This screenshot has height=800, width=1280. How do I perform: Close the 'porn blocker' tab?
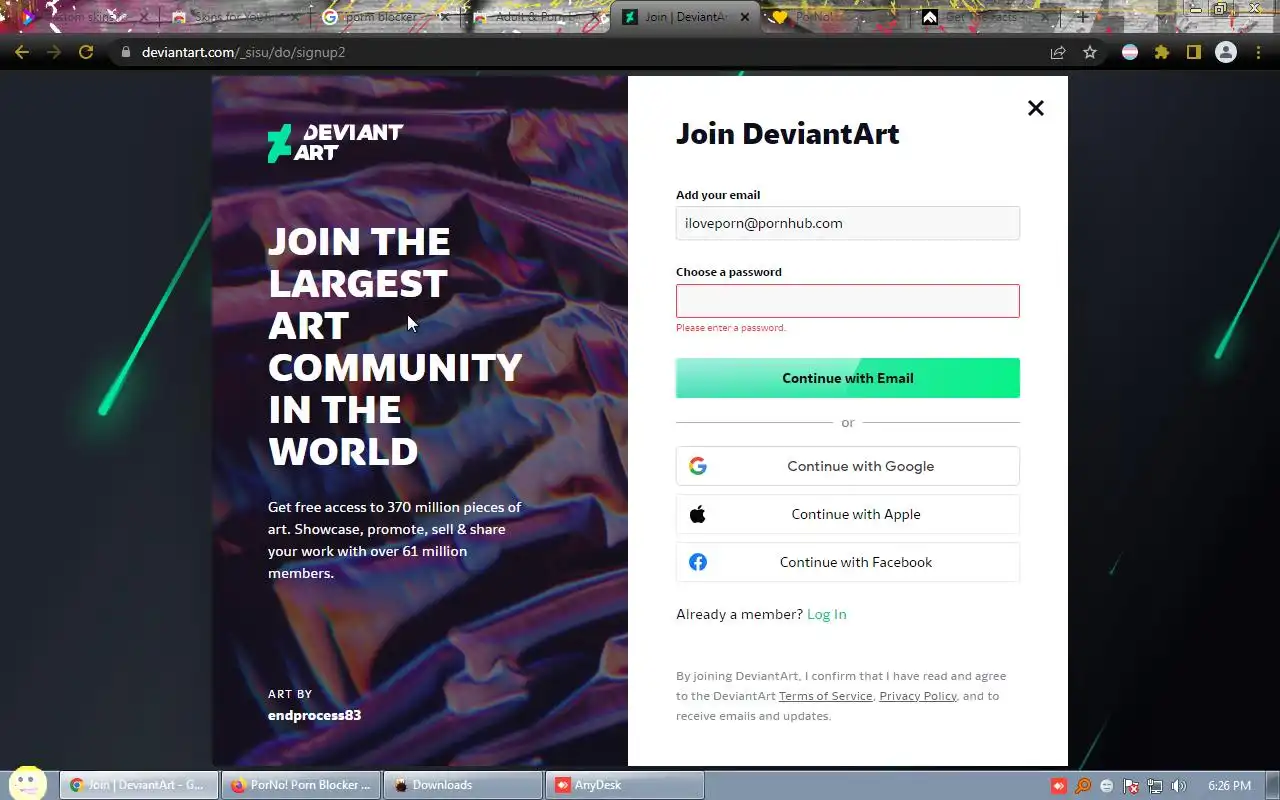[x=444, y=17]
